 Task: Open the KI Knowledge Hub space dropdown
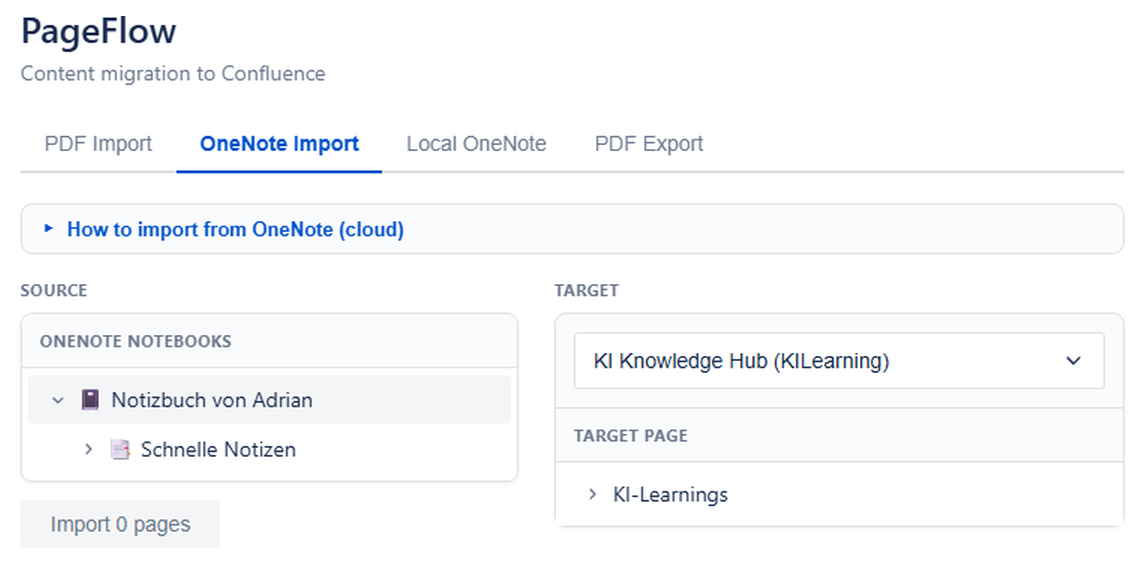(x=839, y=361)
